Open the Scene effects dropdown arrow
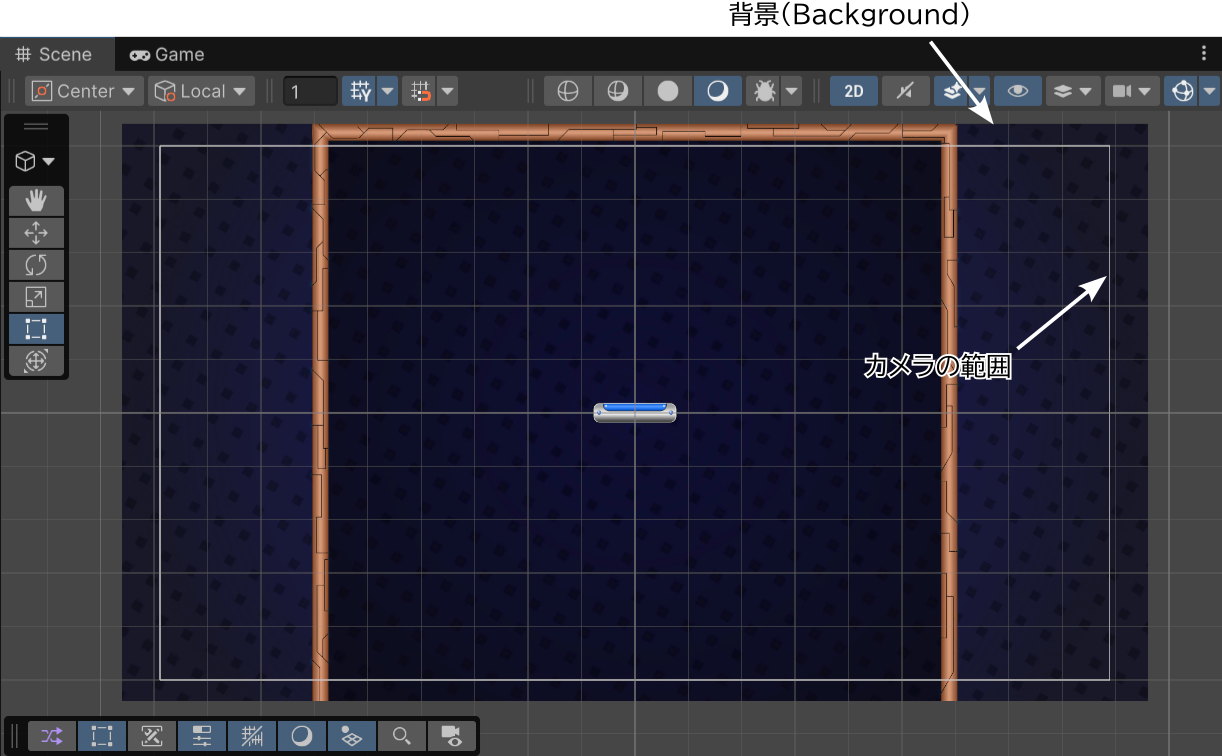This screenshot has width=1222, height=756. (980, 91)
